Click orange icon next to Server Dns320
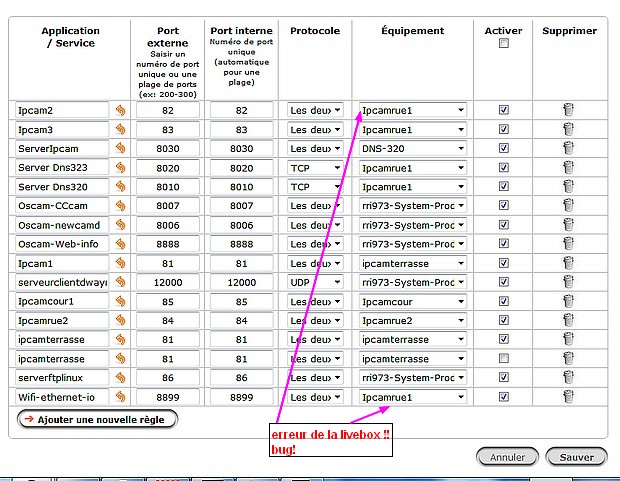 click(121, 187)
